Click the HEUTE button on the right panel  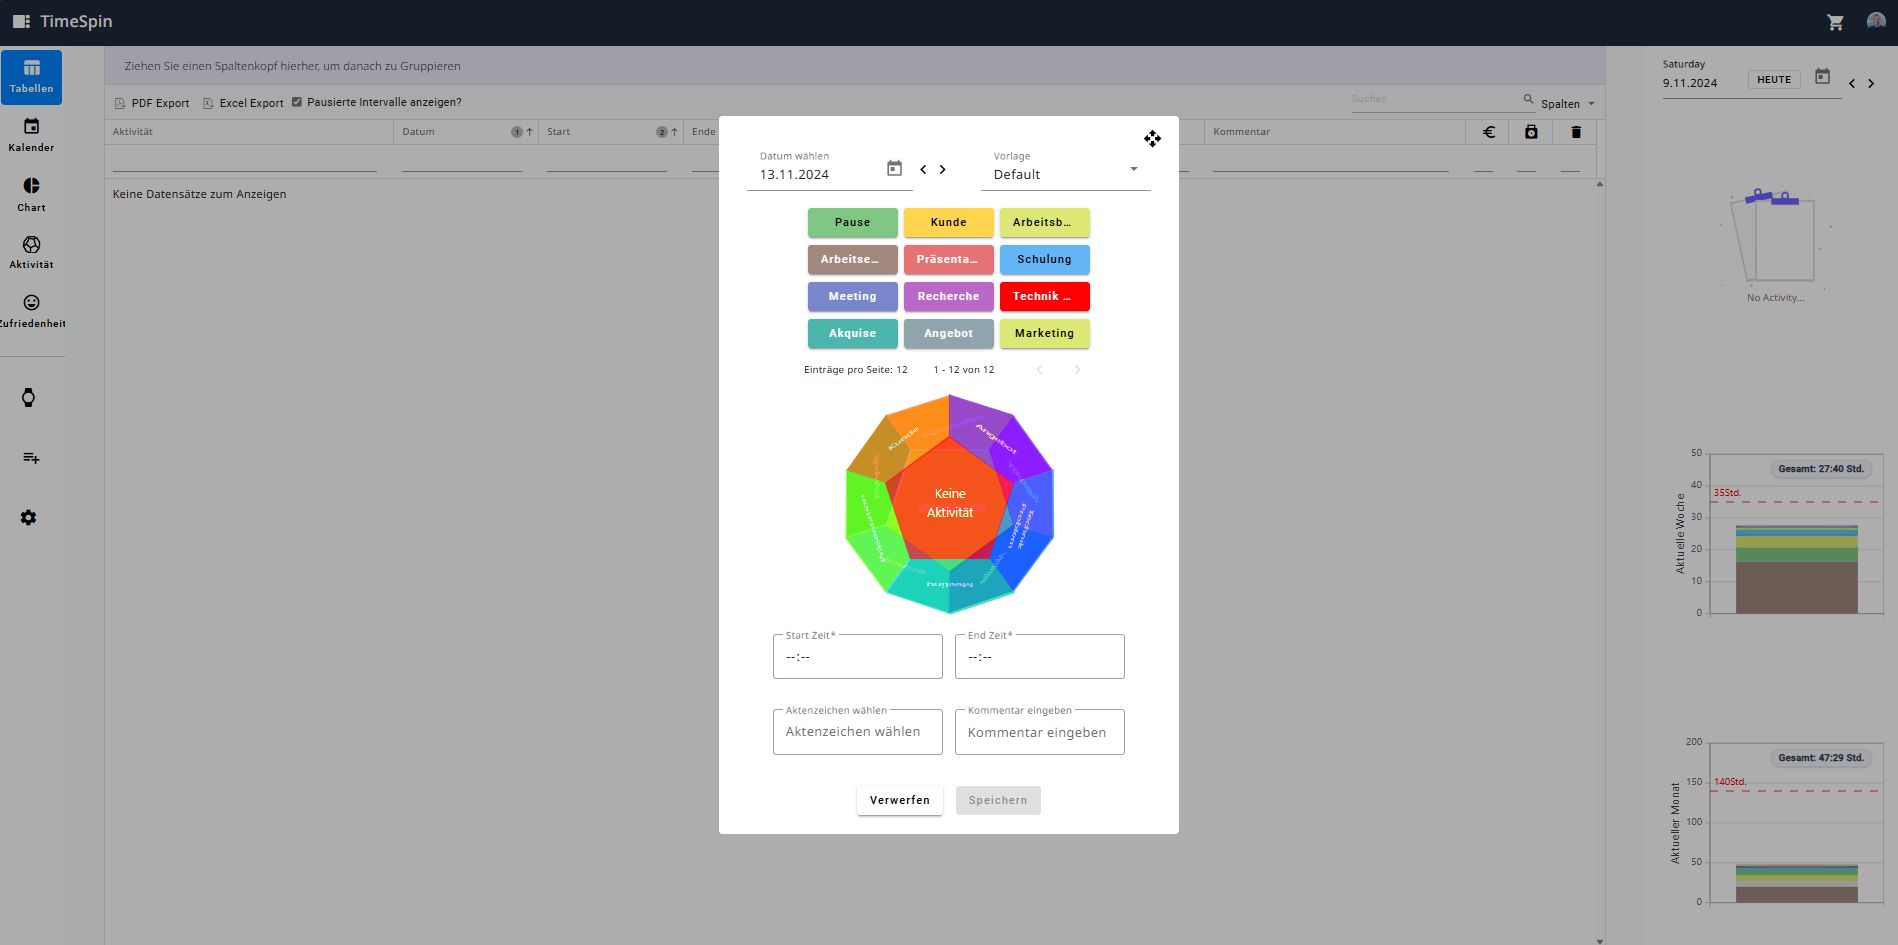[1773, 79]
